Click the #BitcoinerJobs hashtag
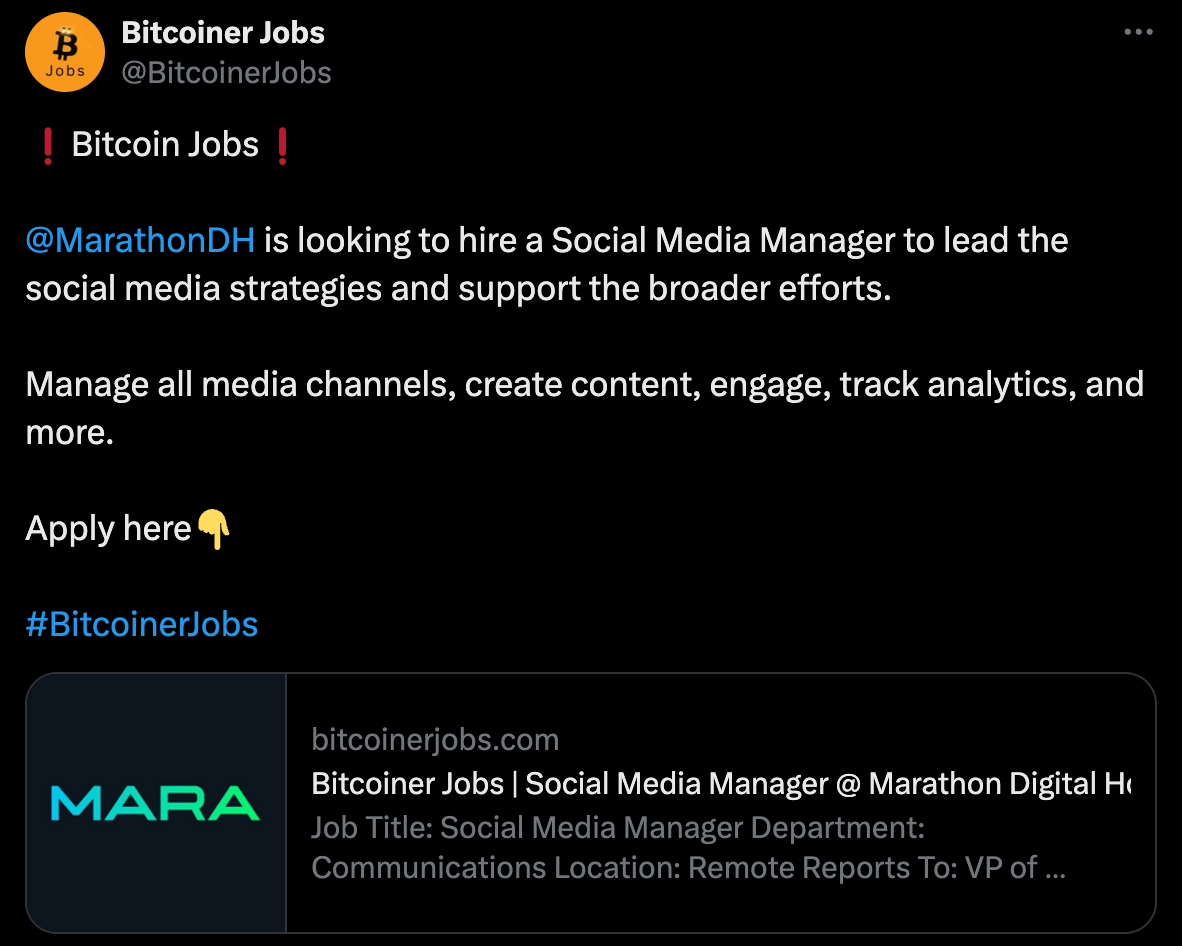The image size is (1182, 946). point(141,623)
